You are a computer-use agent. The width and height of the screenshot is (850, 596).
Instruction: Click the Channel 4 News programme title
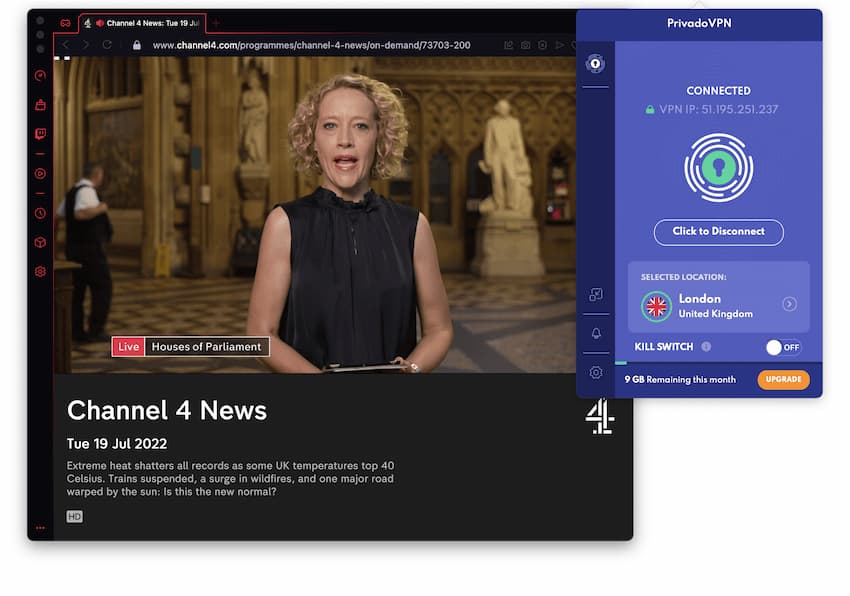click(167, 411)
